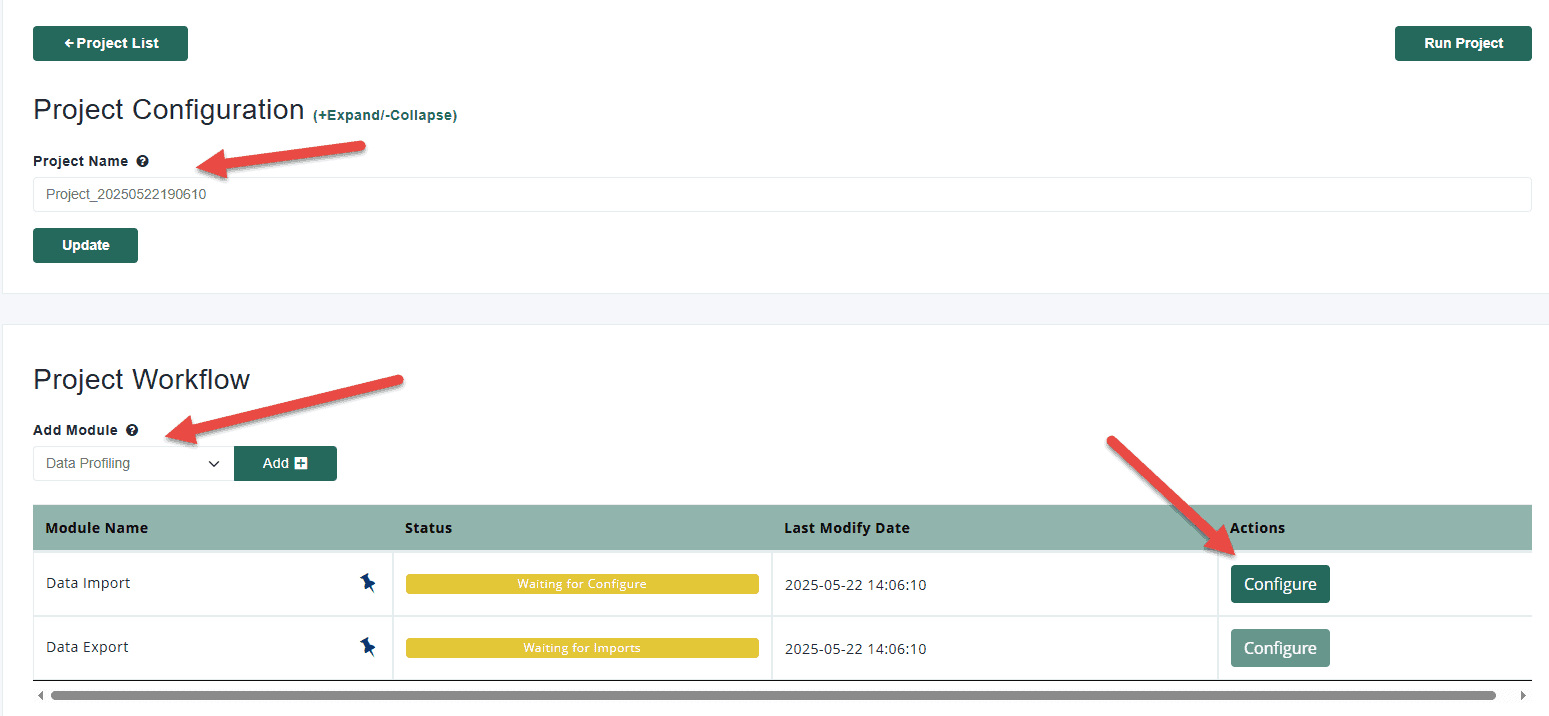Click the table scrollbar's left arrow

coord(40,695)
